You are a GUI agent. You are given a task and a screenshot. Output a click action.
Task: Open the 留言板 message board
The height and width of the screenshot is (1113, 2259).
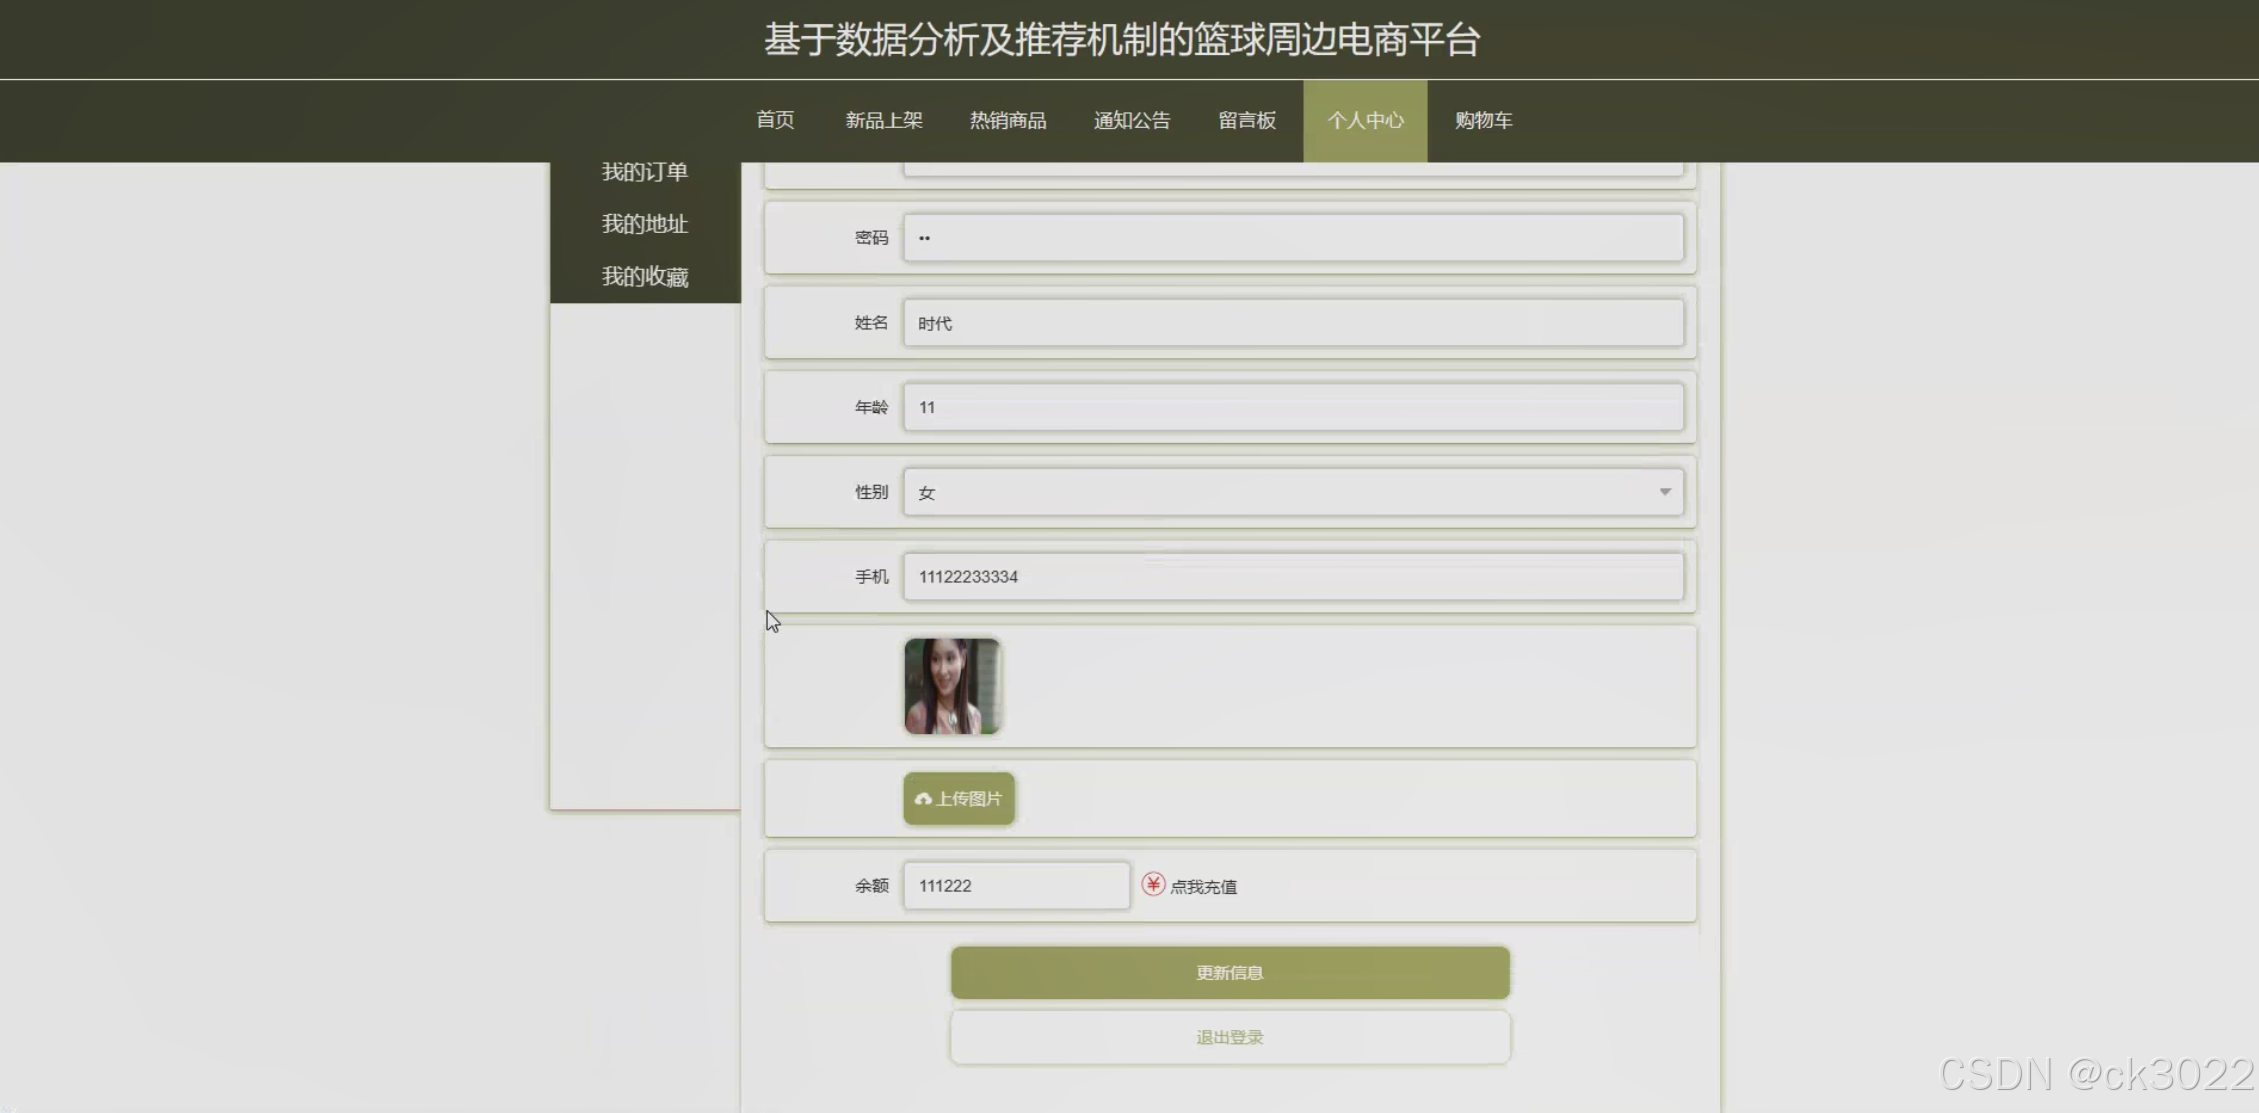[1247, 120]
